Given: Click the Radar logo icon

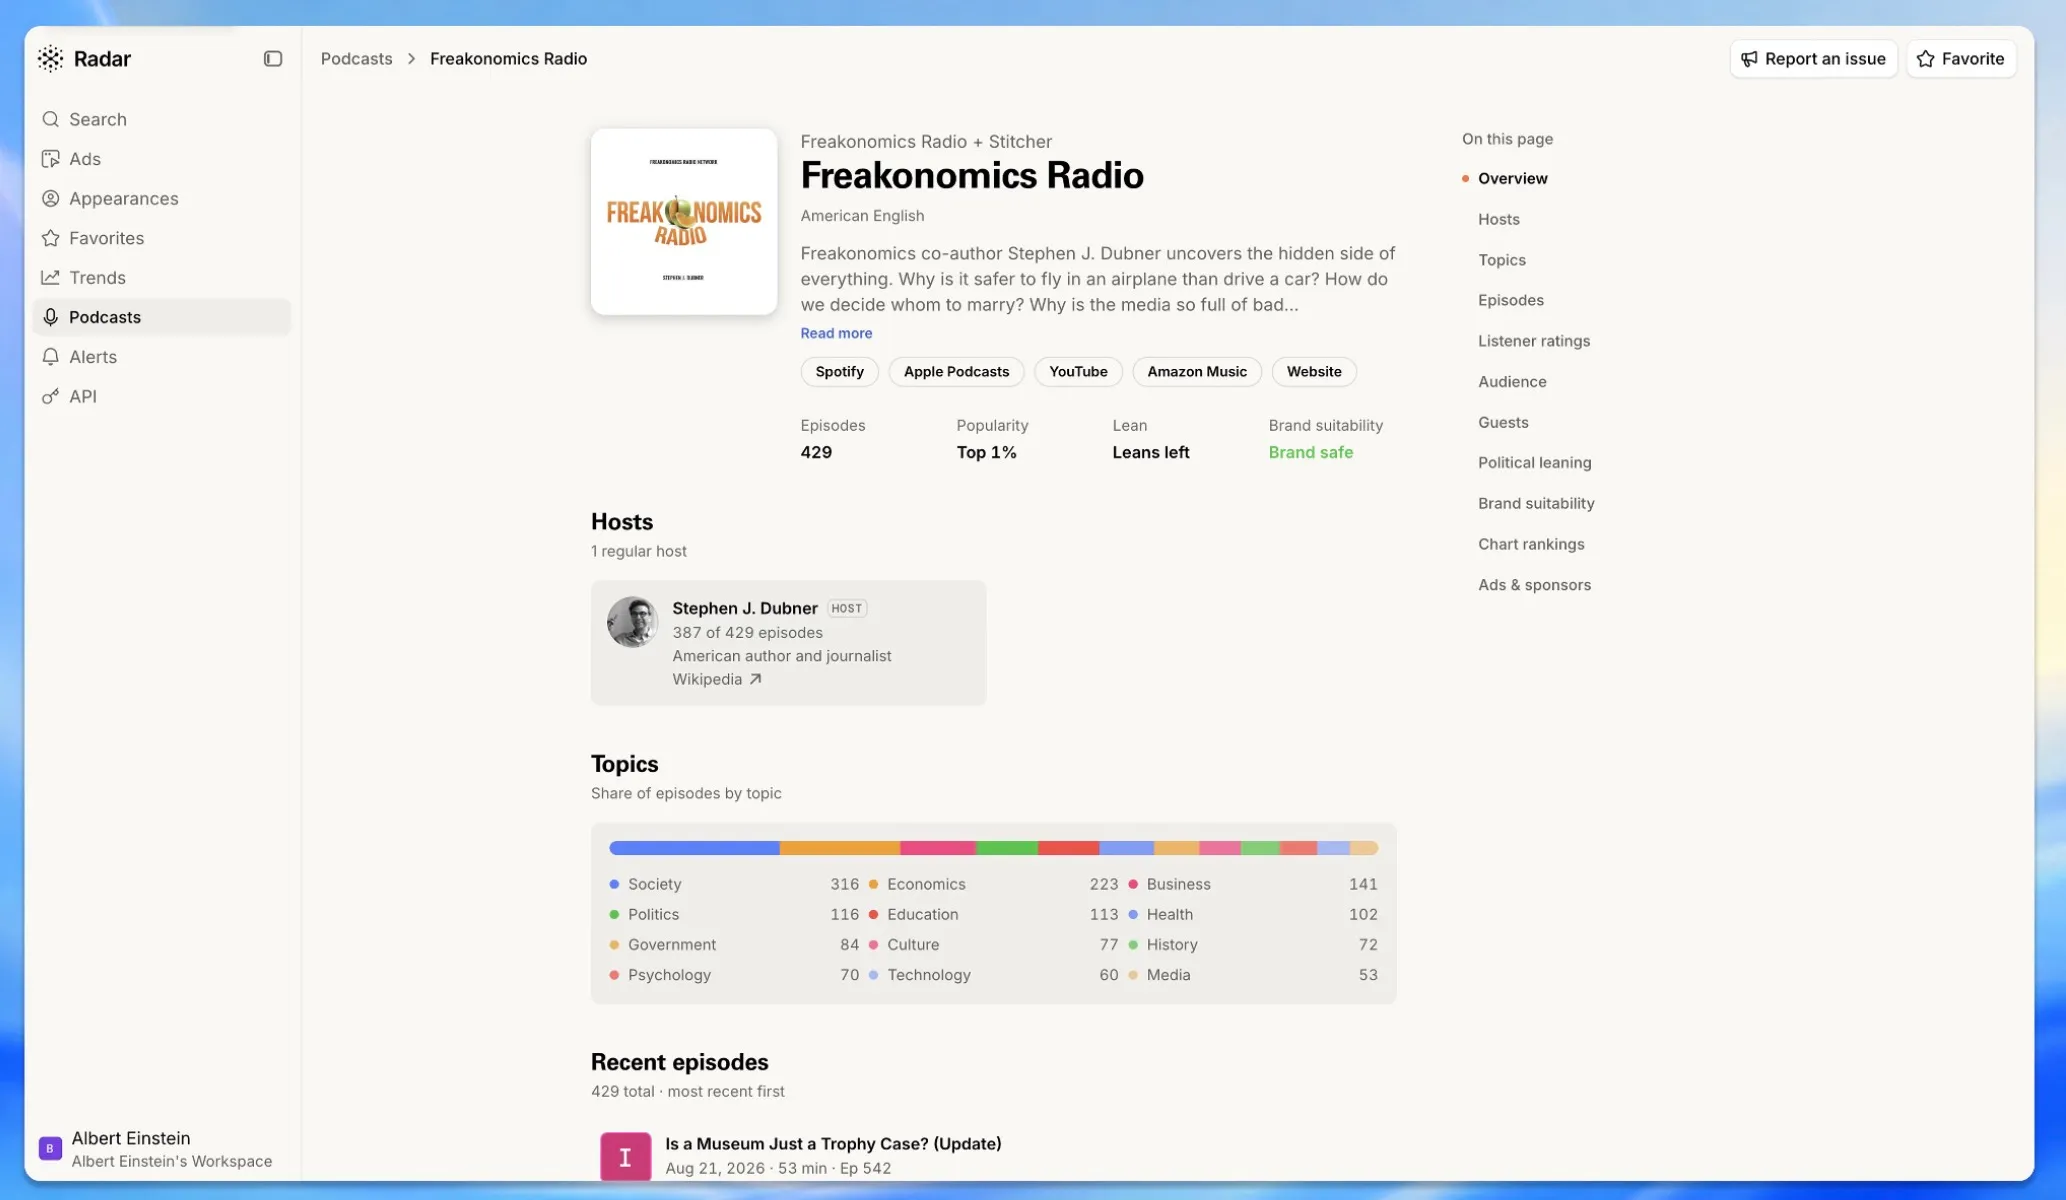Looking at the screenshot, I should click(50, 59).
